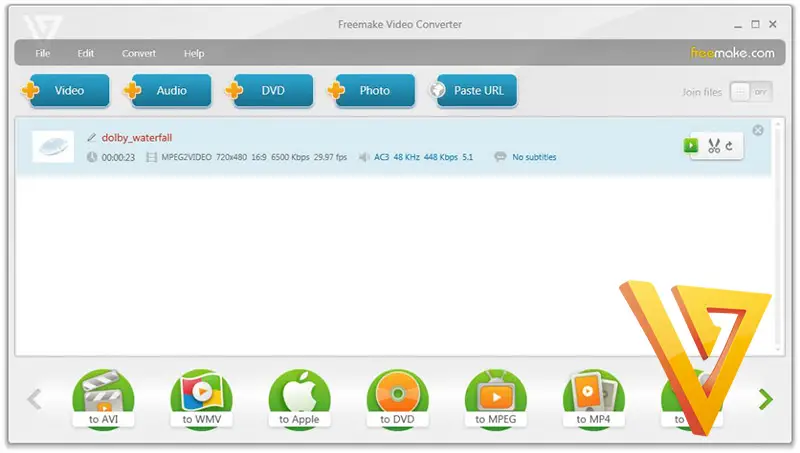800x453 pixels.
Task: Click the pencil rename icon beside dolby_waterfall
Action: [91, 137]
